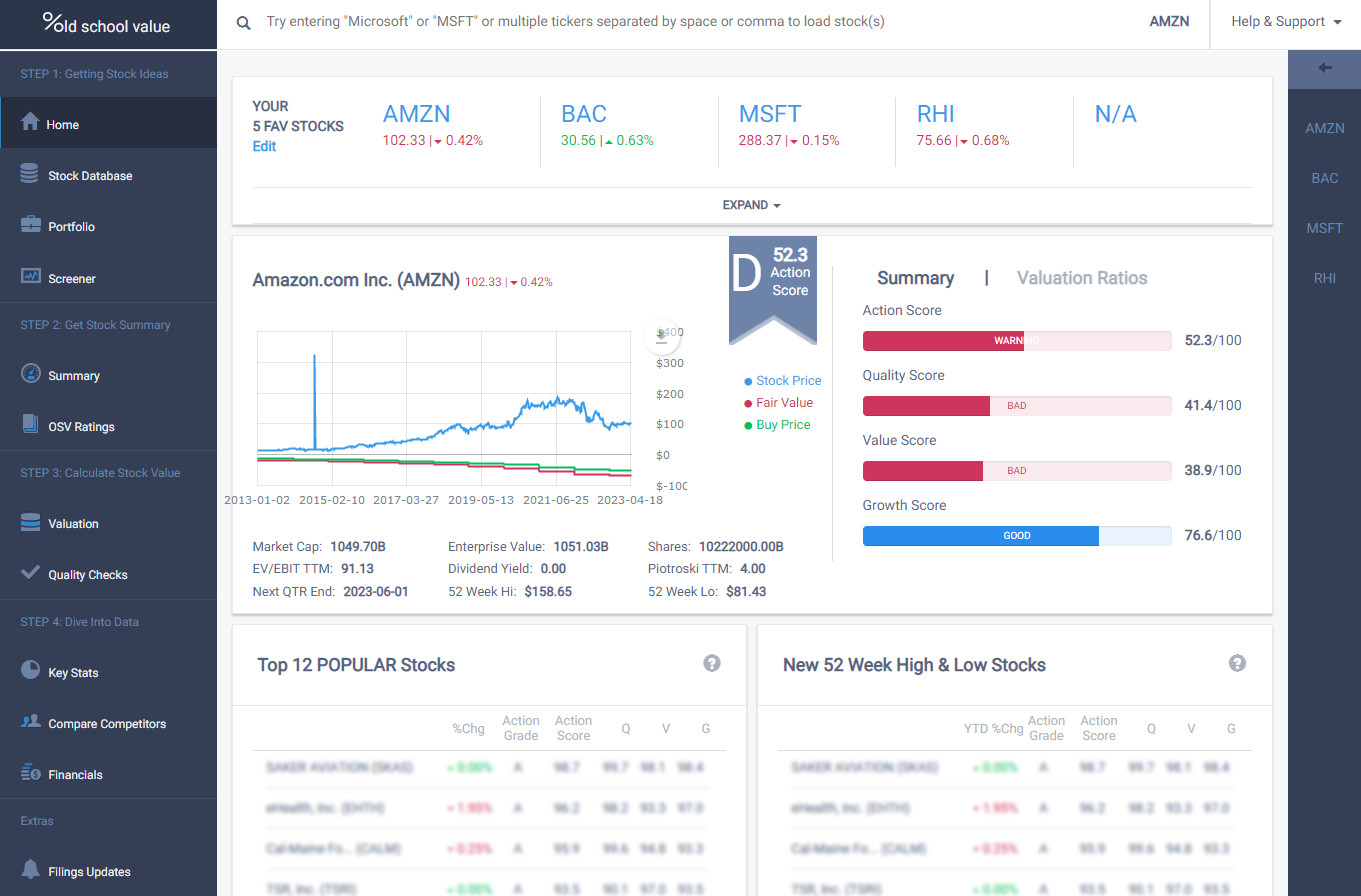
Task: Click the AMZN price chart area
Action: (444, 409)
